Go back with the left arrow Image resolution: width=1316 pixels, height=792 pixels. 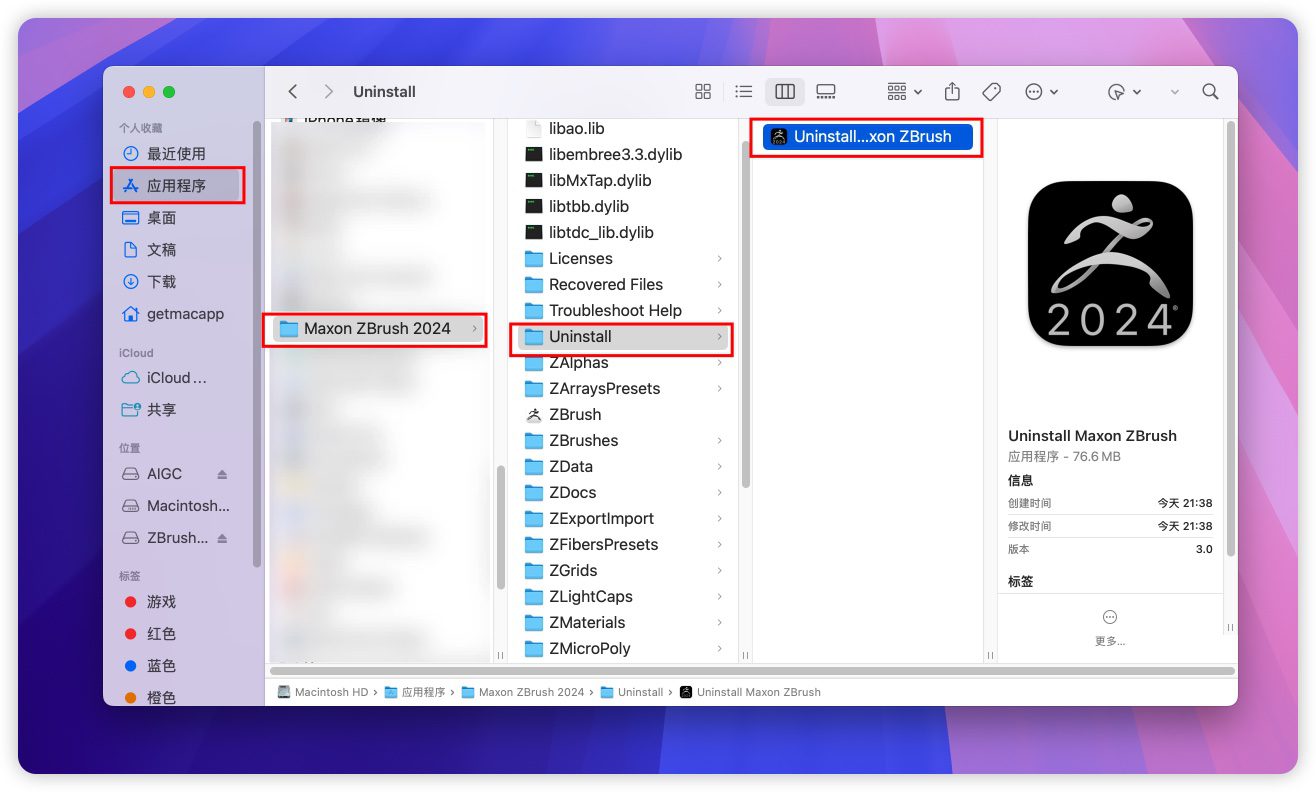coord(293,92)
